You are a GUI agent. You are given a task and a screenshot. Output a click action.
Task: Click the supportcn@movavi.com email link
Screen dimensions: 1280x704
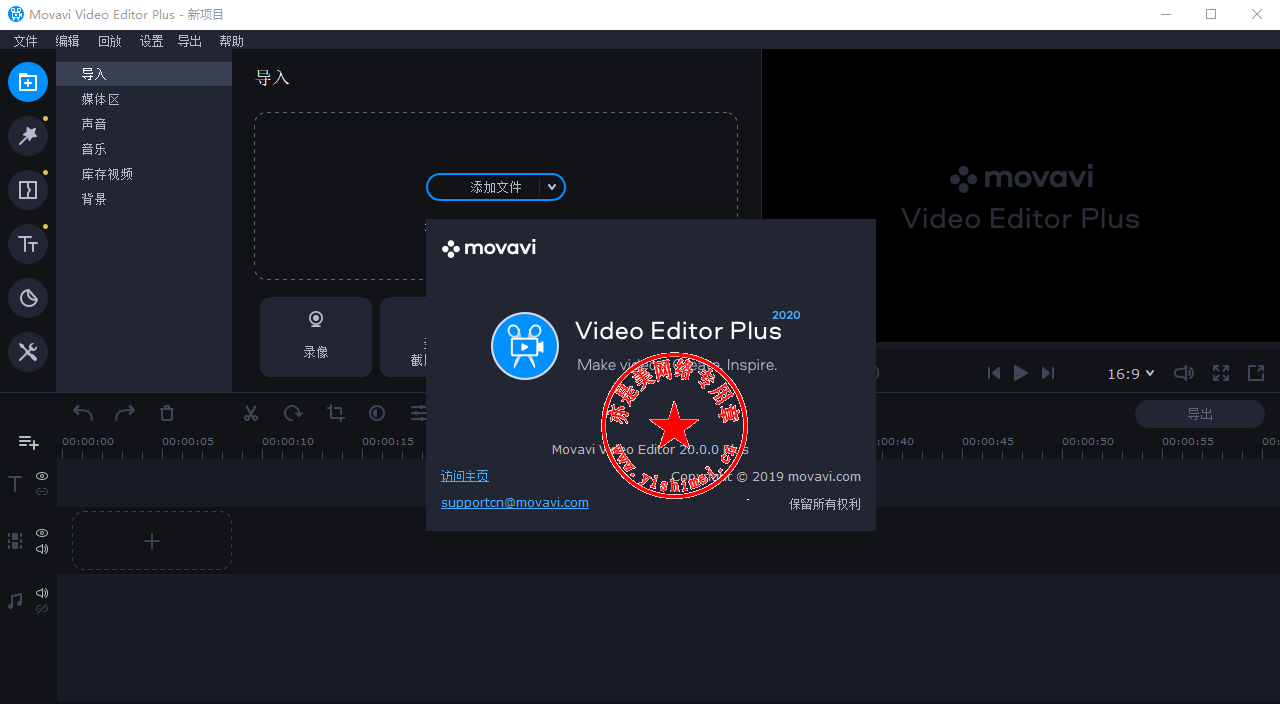click(515, 503)
